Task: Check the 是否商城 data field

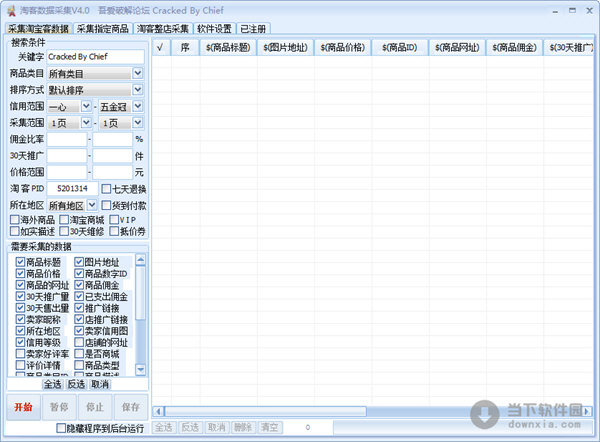Action: (79, 354)
